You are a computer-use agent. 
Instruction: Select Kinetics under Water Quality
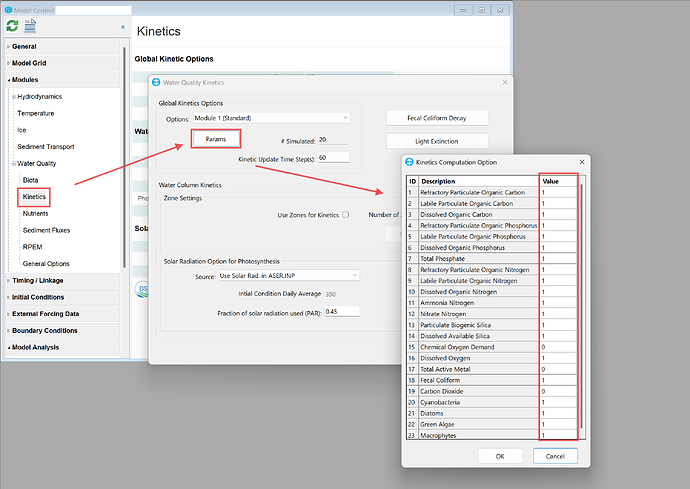click(34, 197)
